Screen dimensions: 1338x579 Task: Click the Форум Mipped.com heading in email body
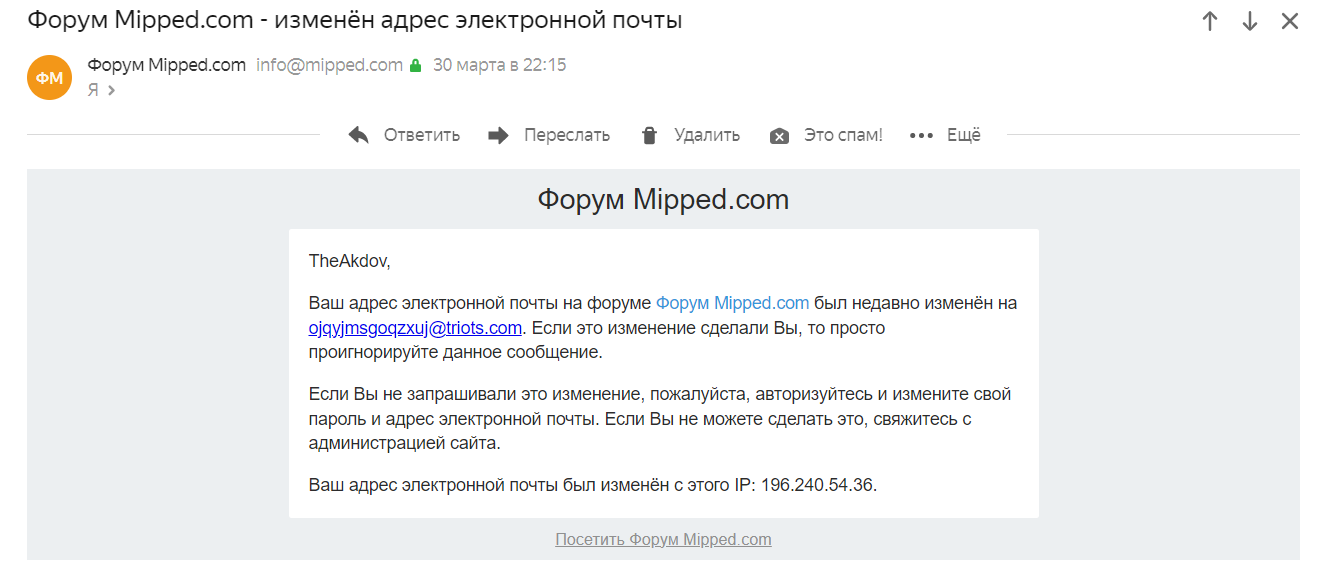[663, 199]
